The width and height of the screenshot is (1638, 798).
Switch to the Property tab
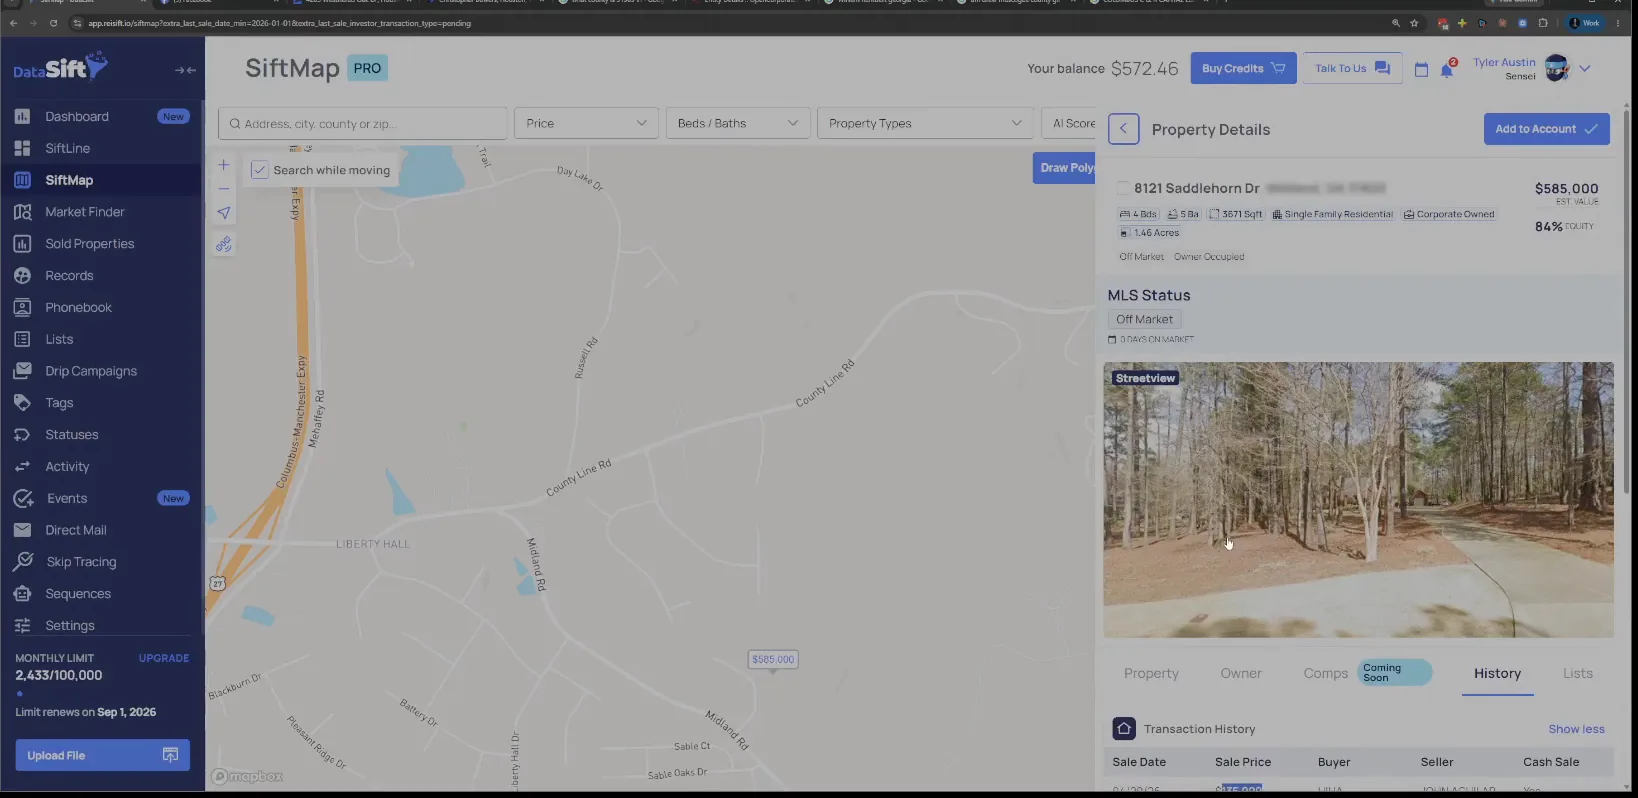pos(1151,674)
